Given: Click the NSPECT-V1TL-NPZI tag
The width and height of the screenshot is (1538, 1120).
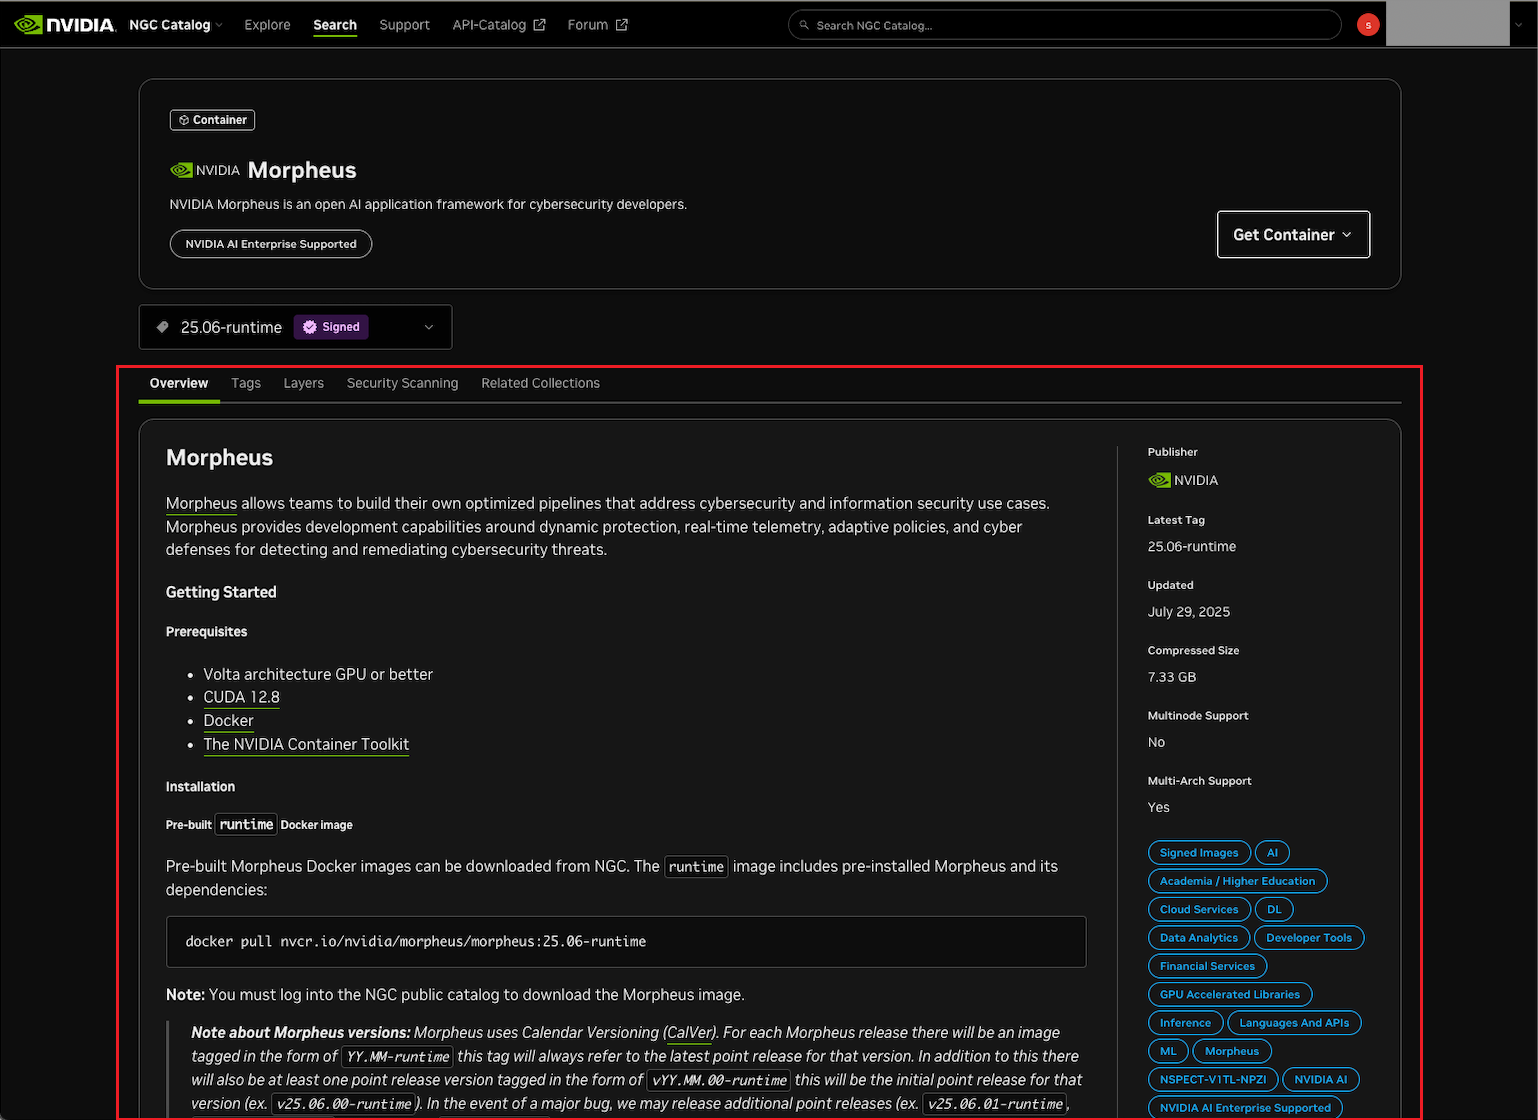Looking at the screenshot, I should pos(1213,1079).
